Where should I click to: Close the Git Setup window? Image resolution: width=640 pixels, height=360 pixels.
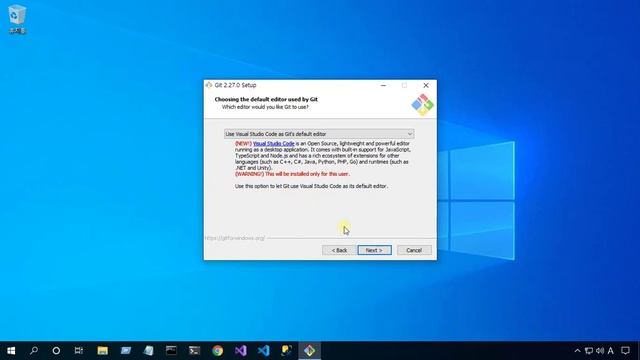[x=426, y=85]
